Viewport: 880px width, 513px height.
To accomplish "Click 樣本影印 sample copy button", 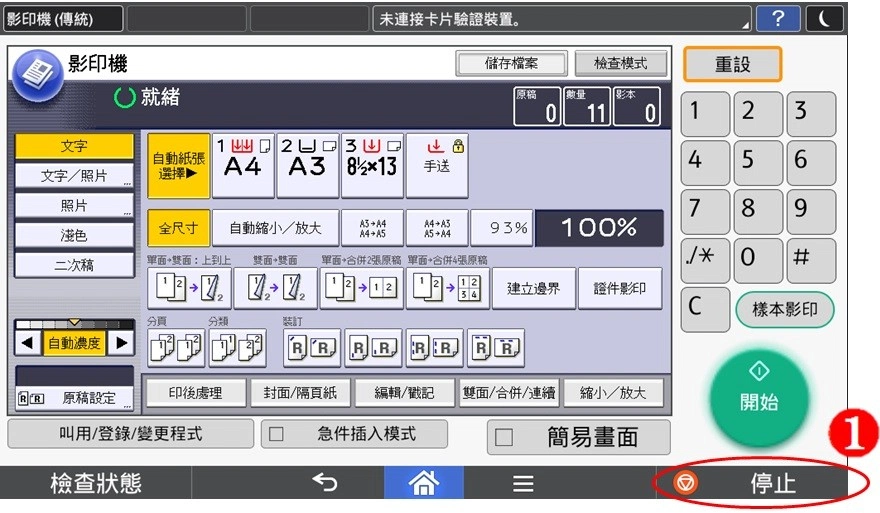I will point(785,309).
